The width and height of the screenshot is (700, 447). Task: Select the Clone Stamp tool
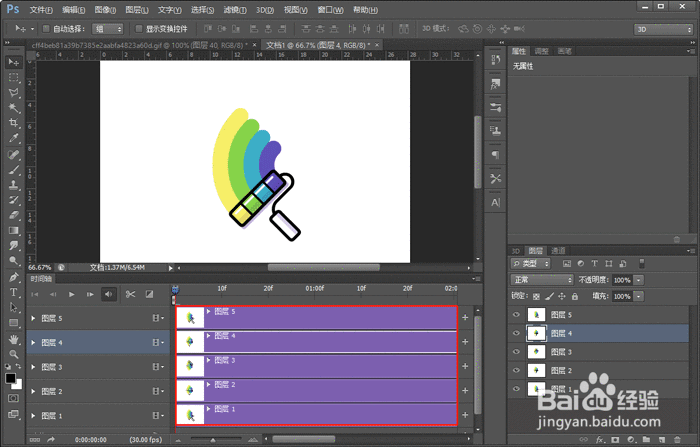[x=13, y=185]
